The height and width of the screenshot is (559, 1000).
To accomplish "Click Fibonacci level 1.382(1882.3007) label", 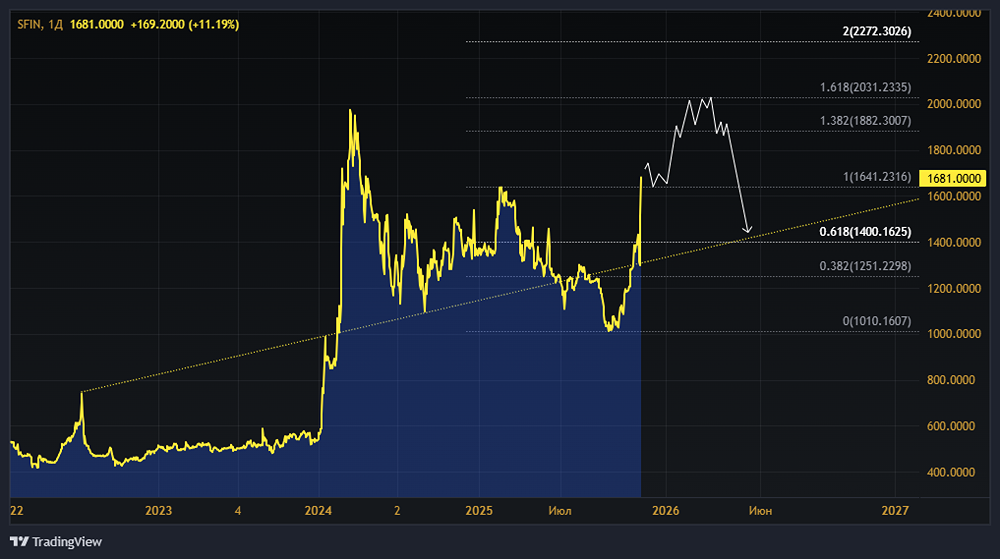I will (865, 121).
